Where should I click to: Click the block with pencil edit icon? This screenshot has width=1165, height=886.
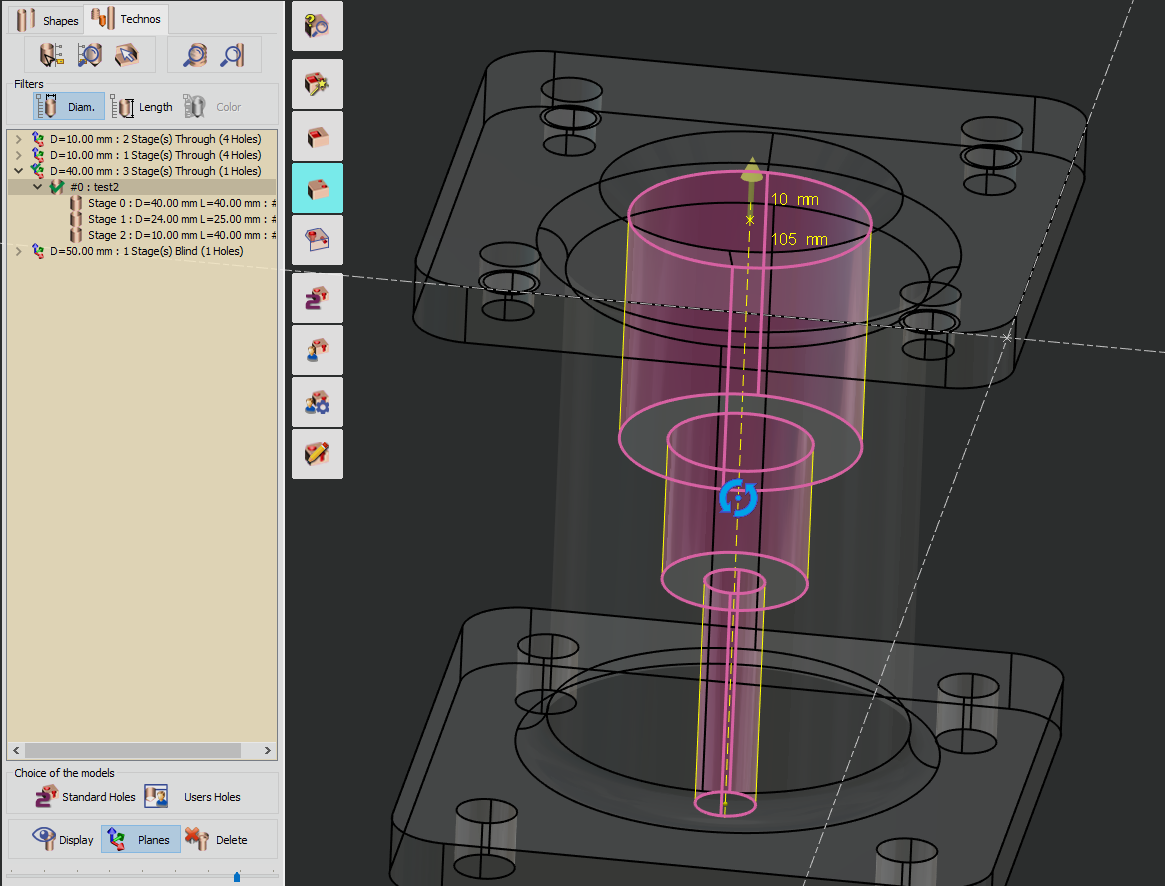click(x=317, y=454)
